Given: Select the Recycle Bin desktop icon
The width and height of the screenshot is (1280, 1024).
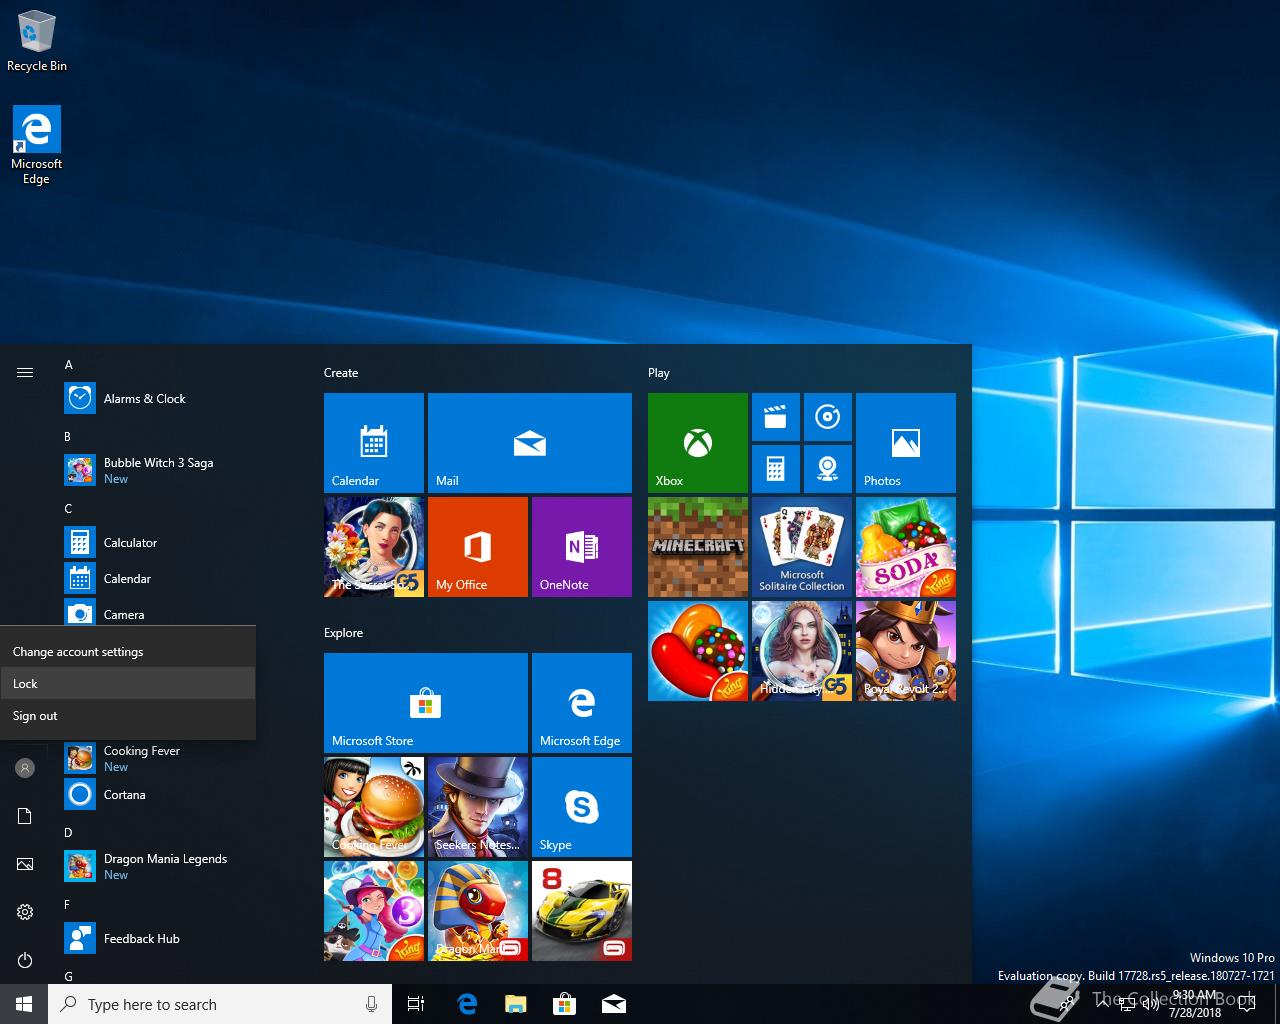Looking at the screenshot, I should (37, 41).
